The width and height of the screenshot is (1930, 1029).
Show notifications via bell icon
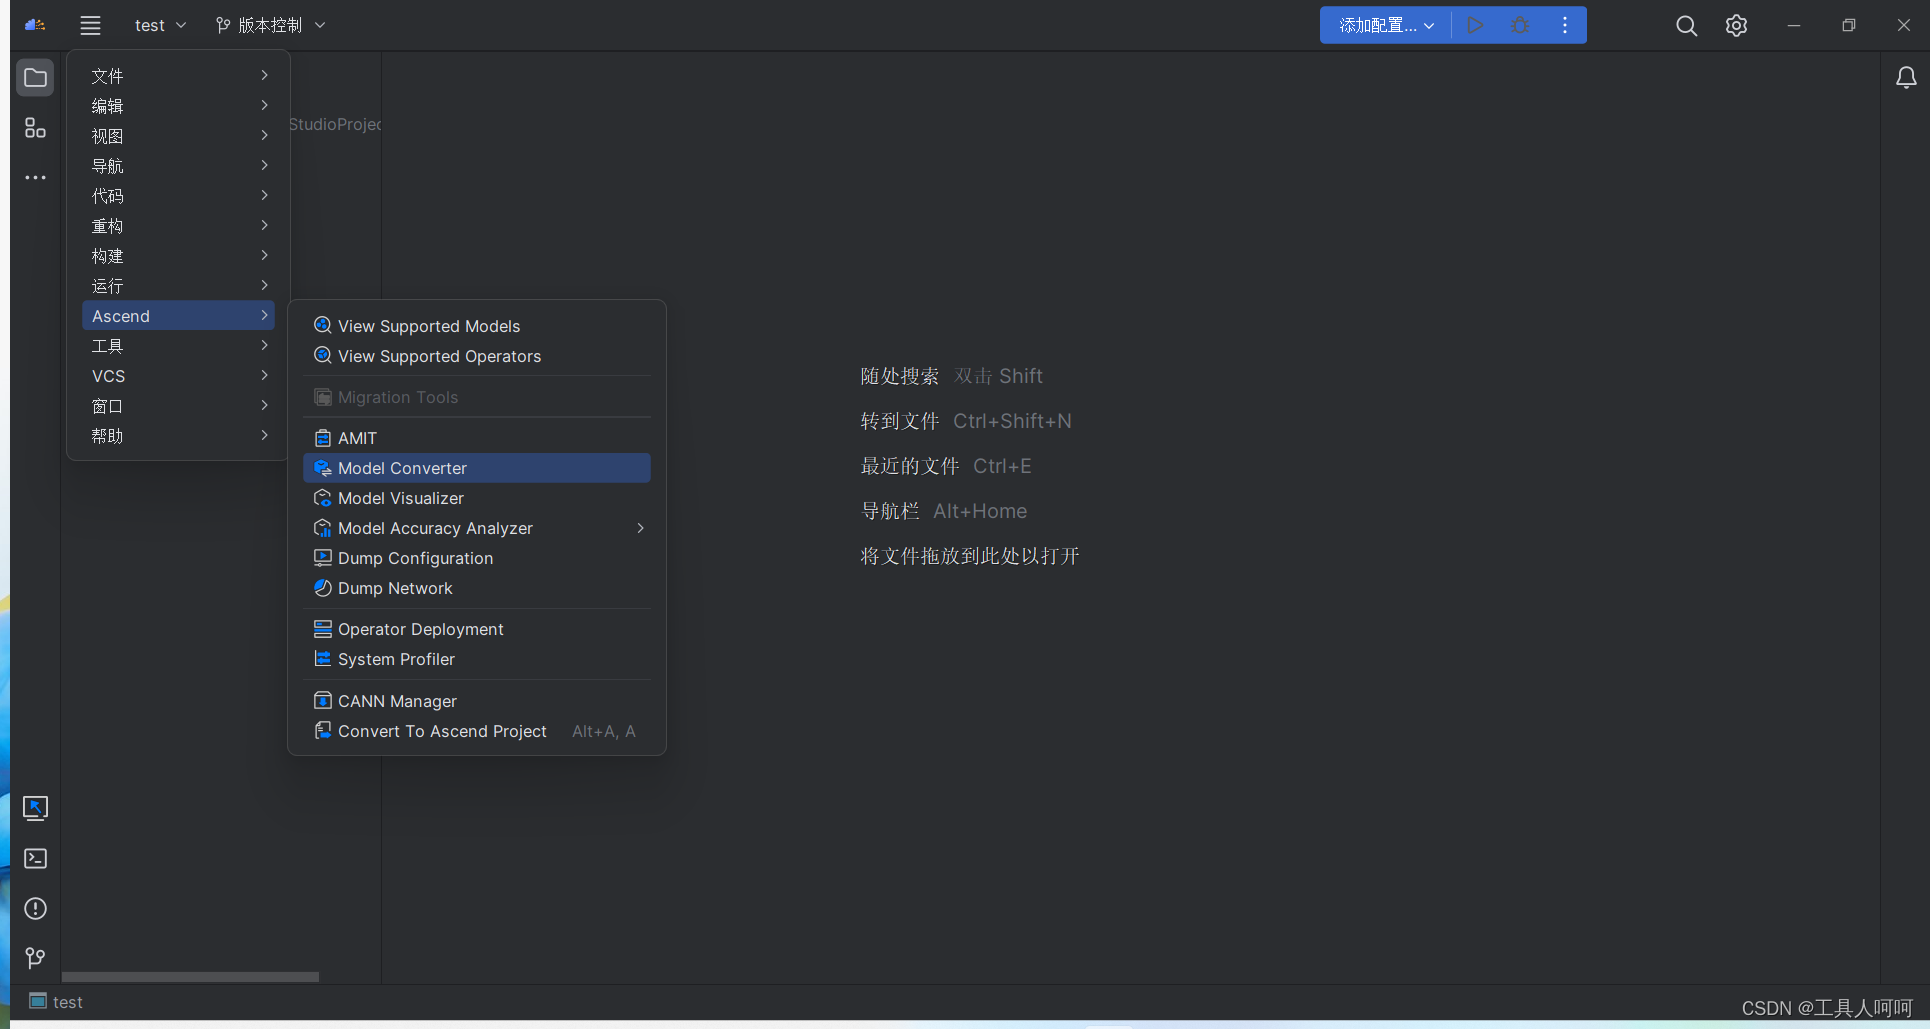(x=1906, y=78)
